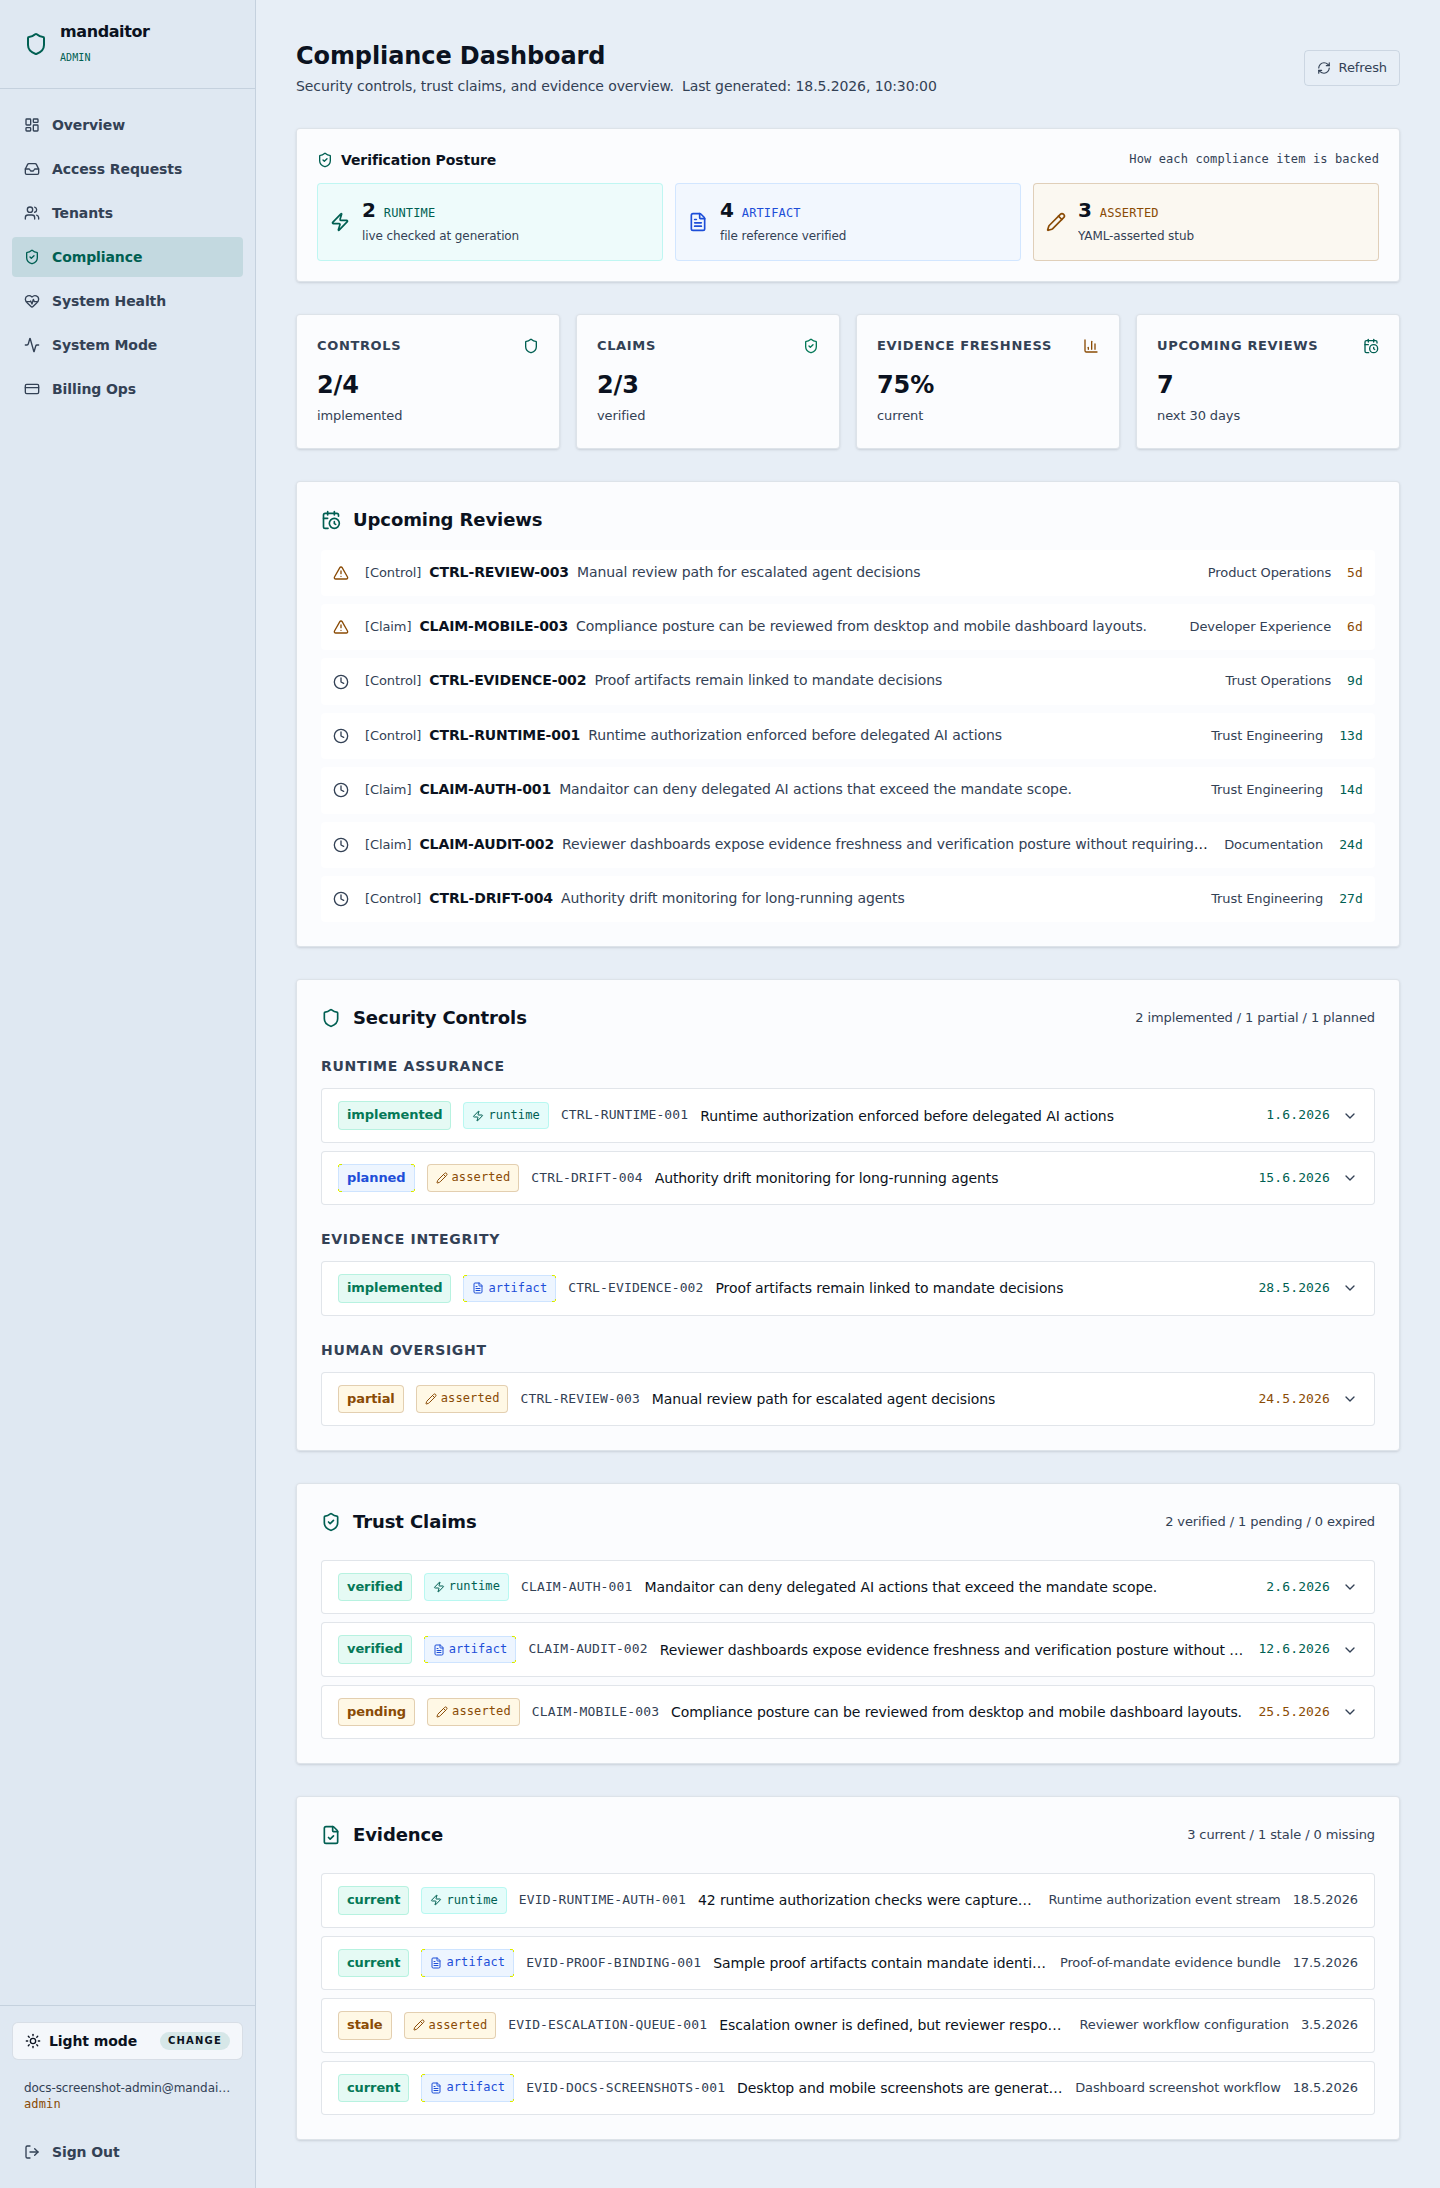Expand the CTRL-REVIEW-003 control row chevron
This screenshot has width=1440, height=2188.
1350,1399
